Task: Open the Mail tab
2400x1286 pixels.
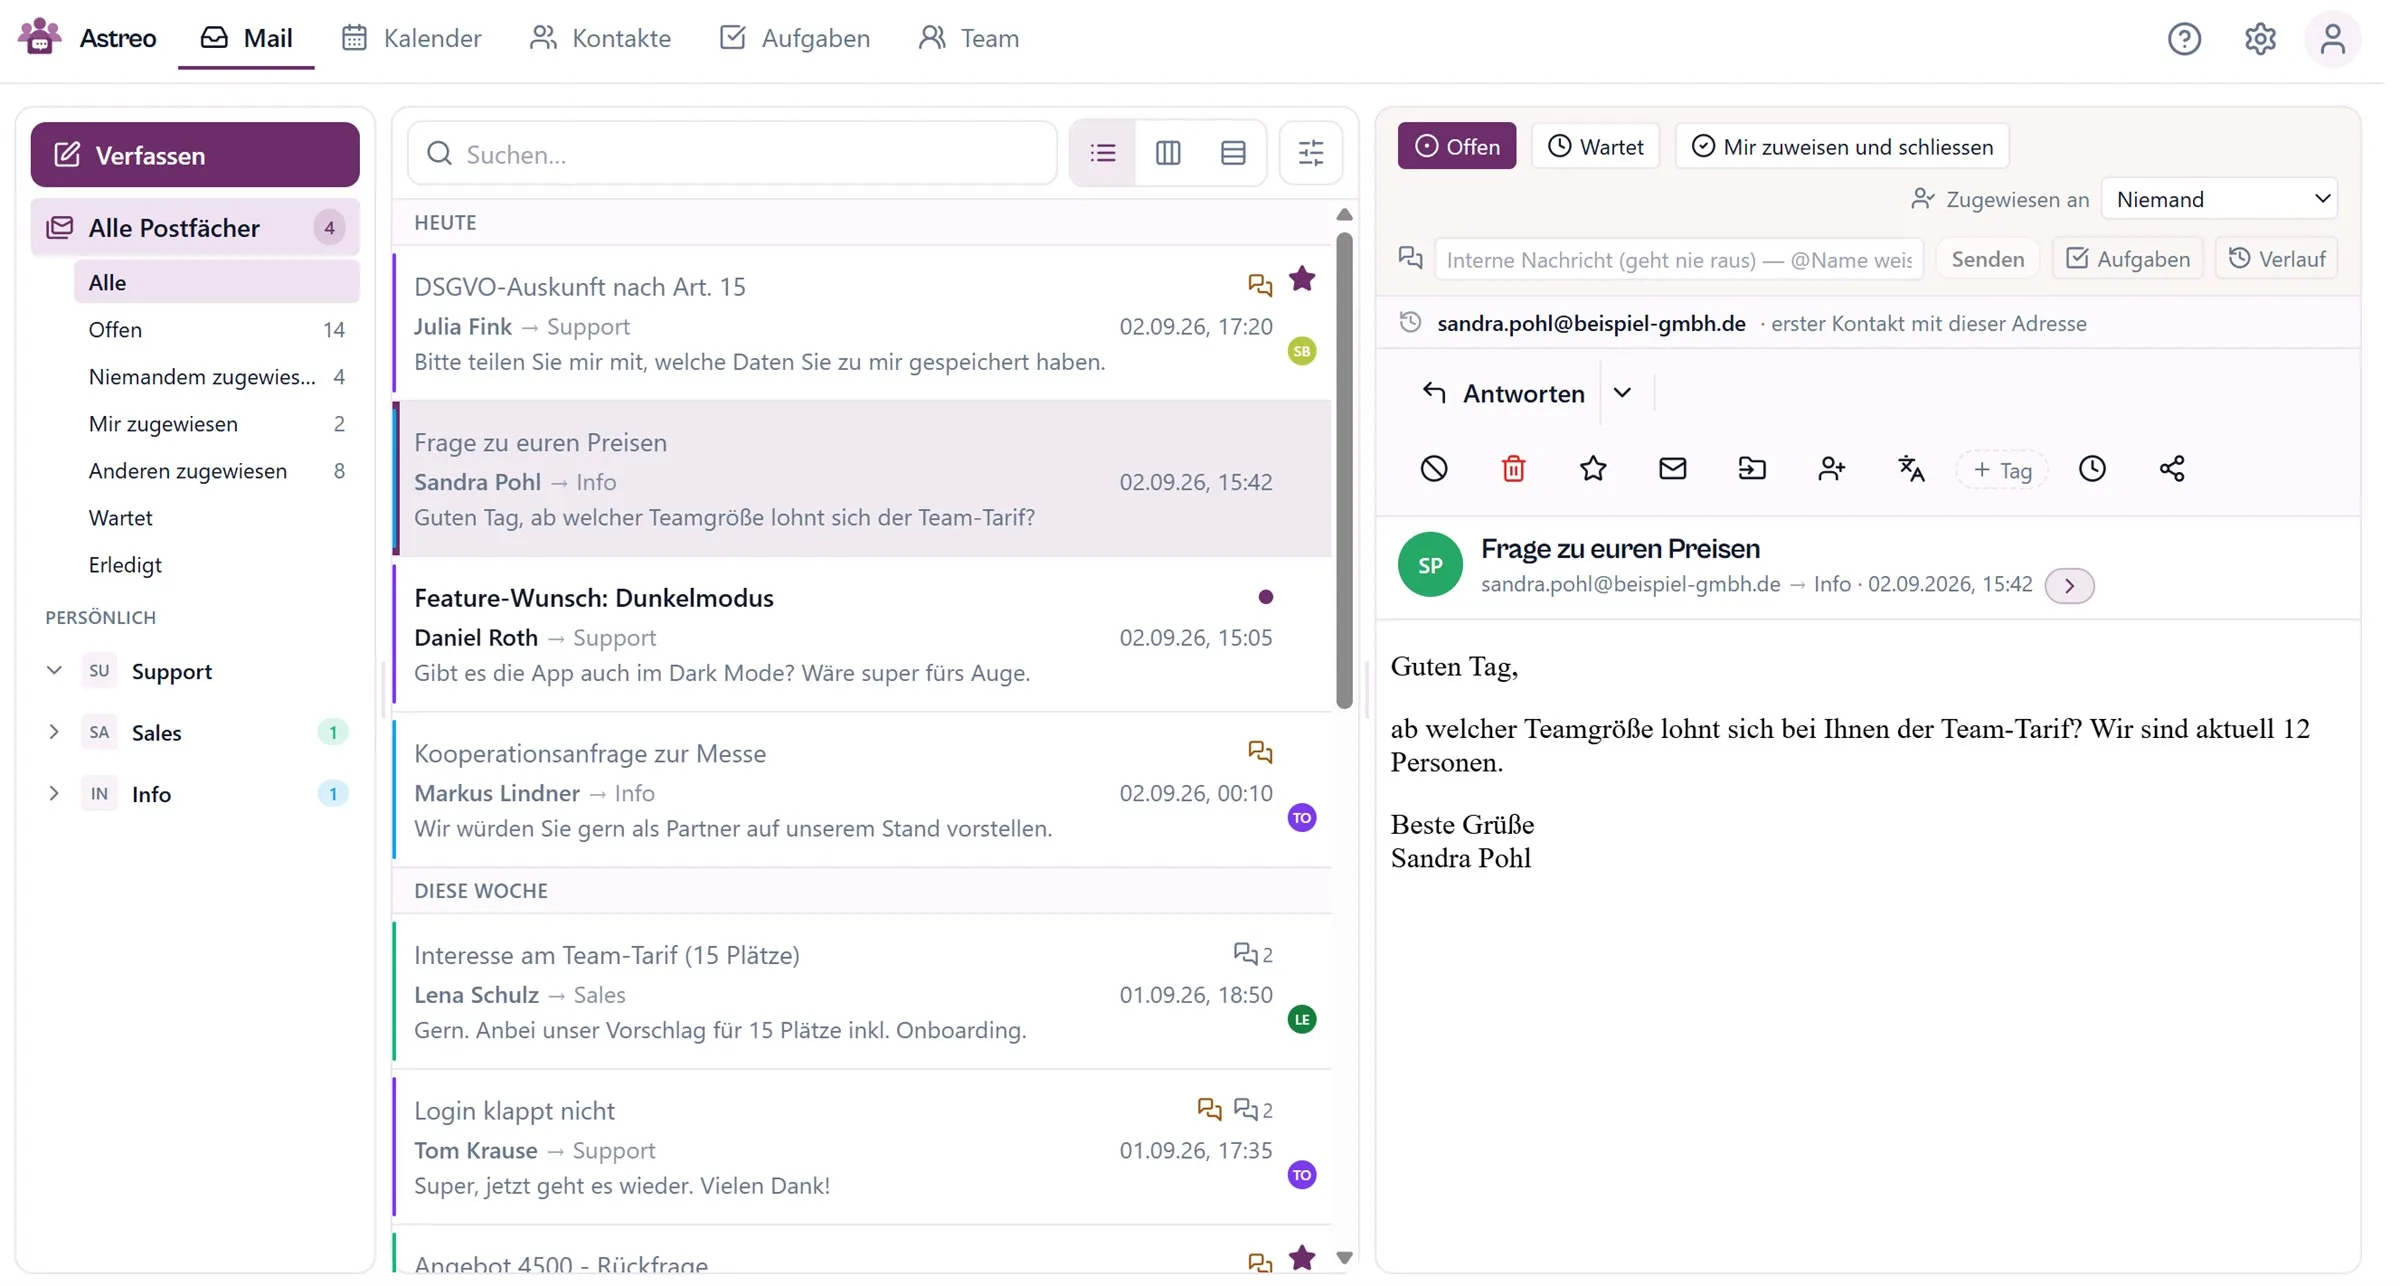Action: tap(248, 39)
